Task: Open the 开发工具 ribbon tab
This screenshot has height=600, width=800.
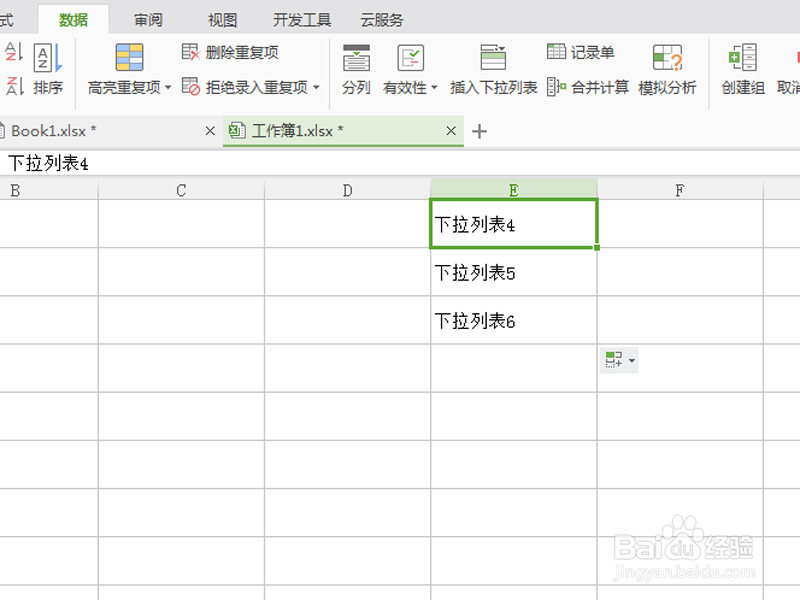Action: coord(302,20)
